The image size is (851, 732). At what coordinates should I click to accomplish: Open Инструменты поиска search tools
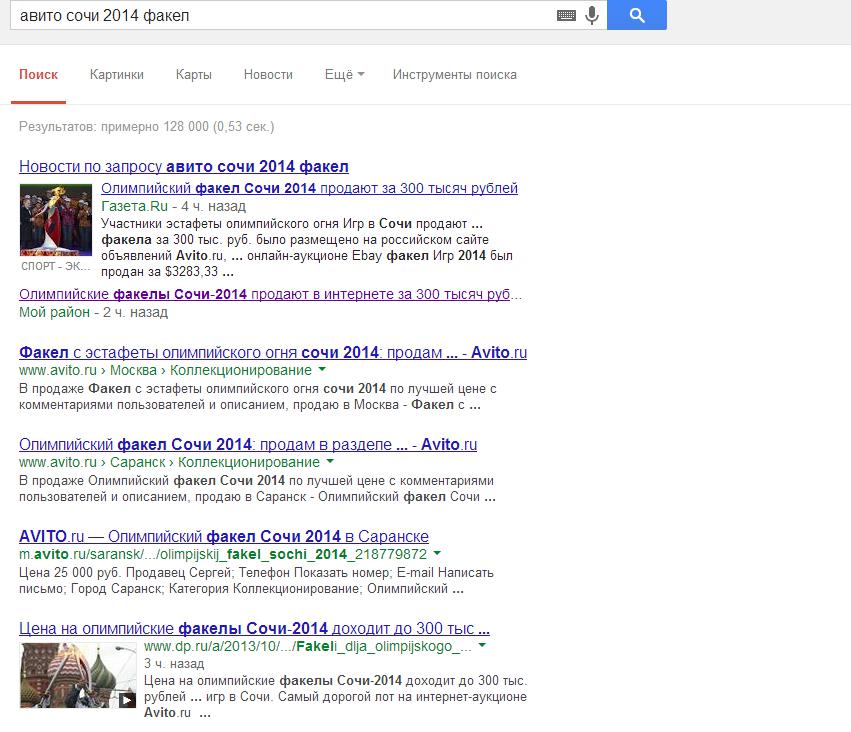pyautogui.click(x=454, y=74)
